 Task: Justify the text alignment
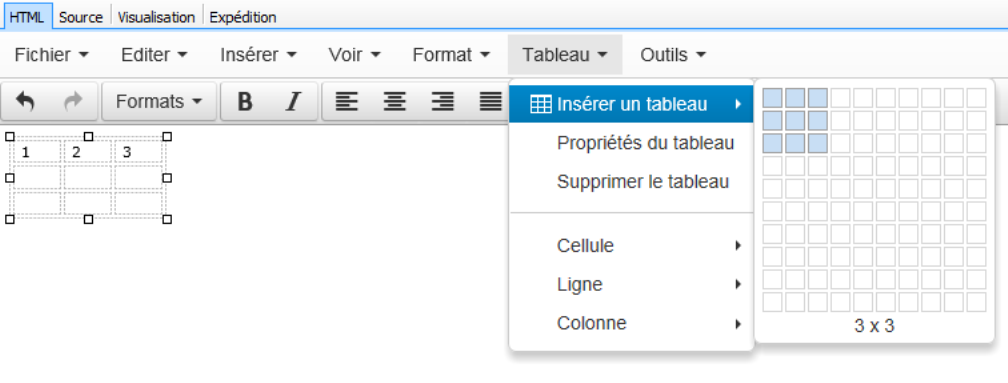click(491, 102)
